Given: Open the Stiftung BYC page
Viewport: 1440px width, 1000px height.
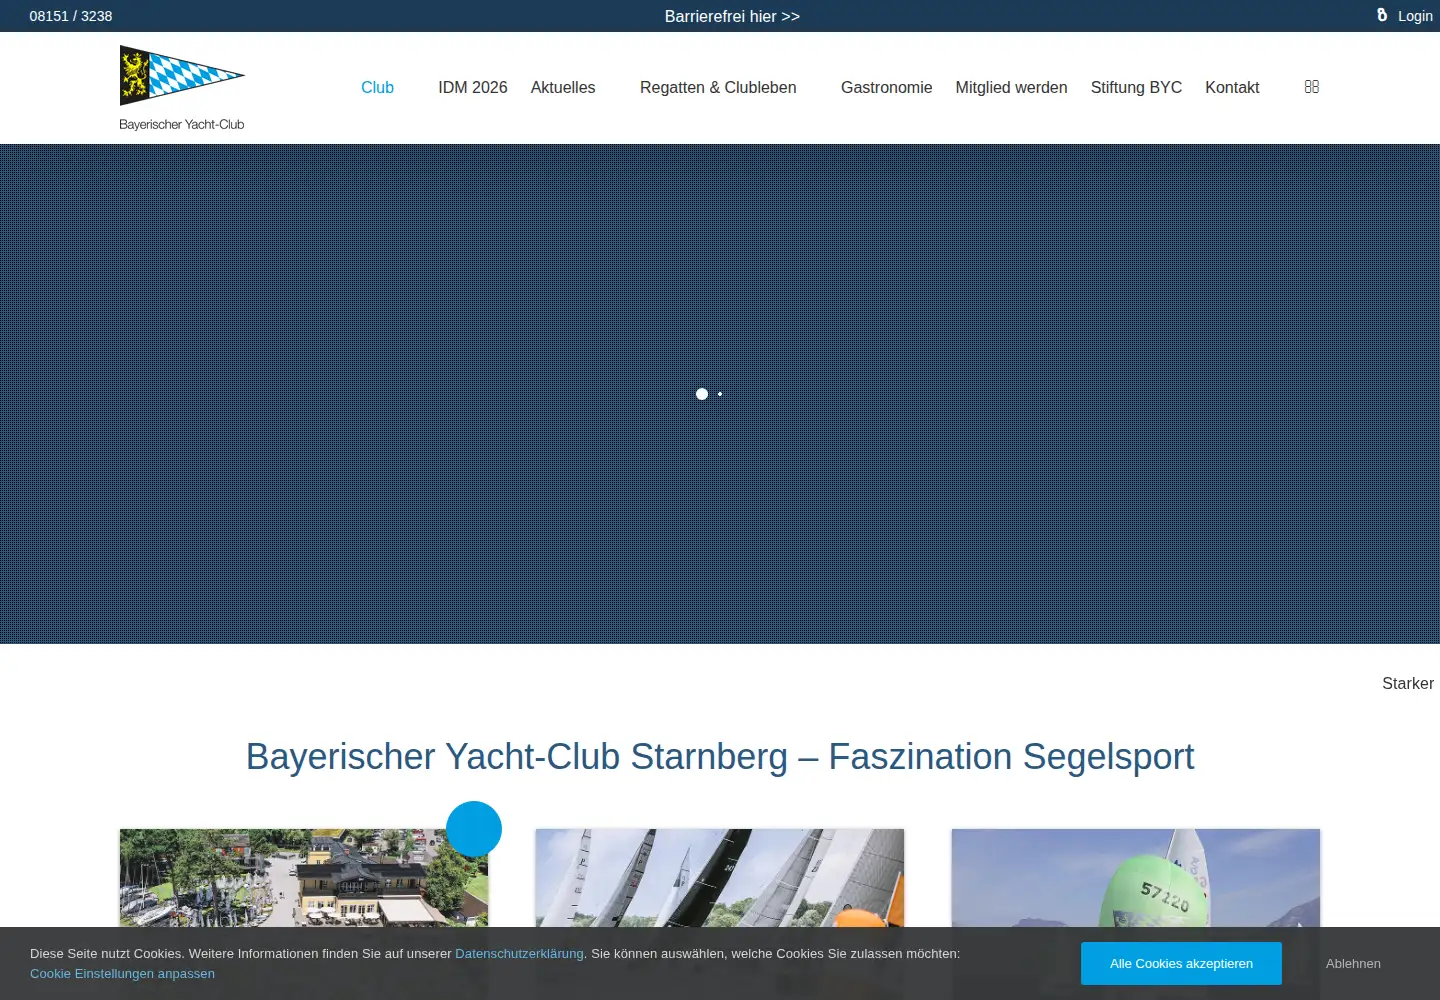Looking at the screenshot, I should (x=1136, y=88).
